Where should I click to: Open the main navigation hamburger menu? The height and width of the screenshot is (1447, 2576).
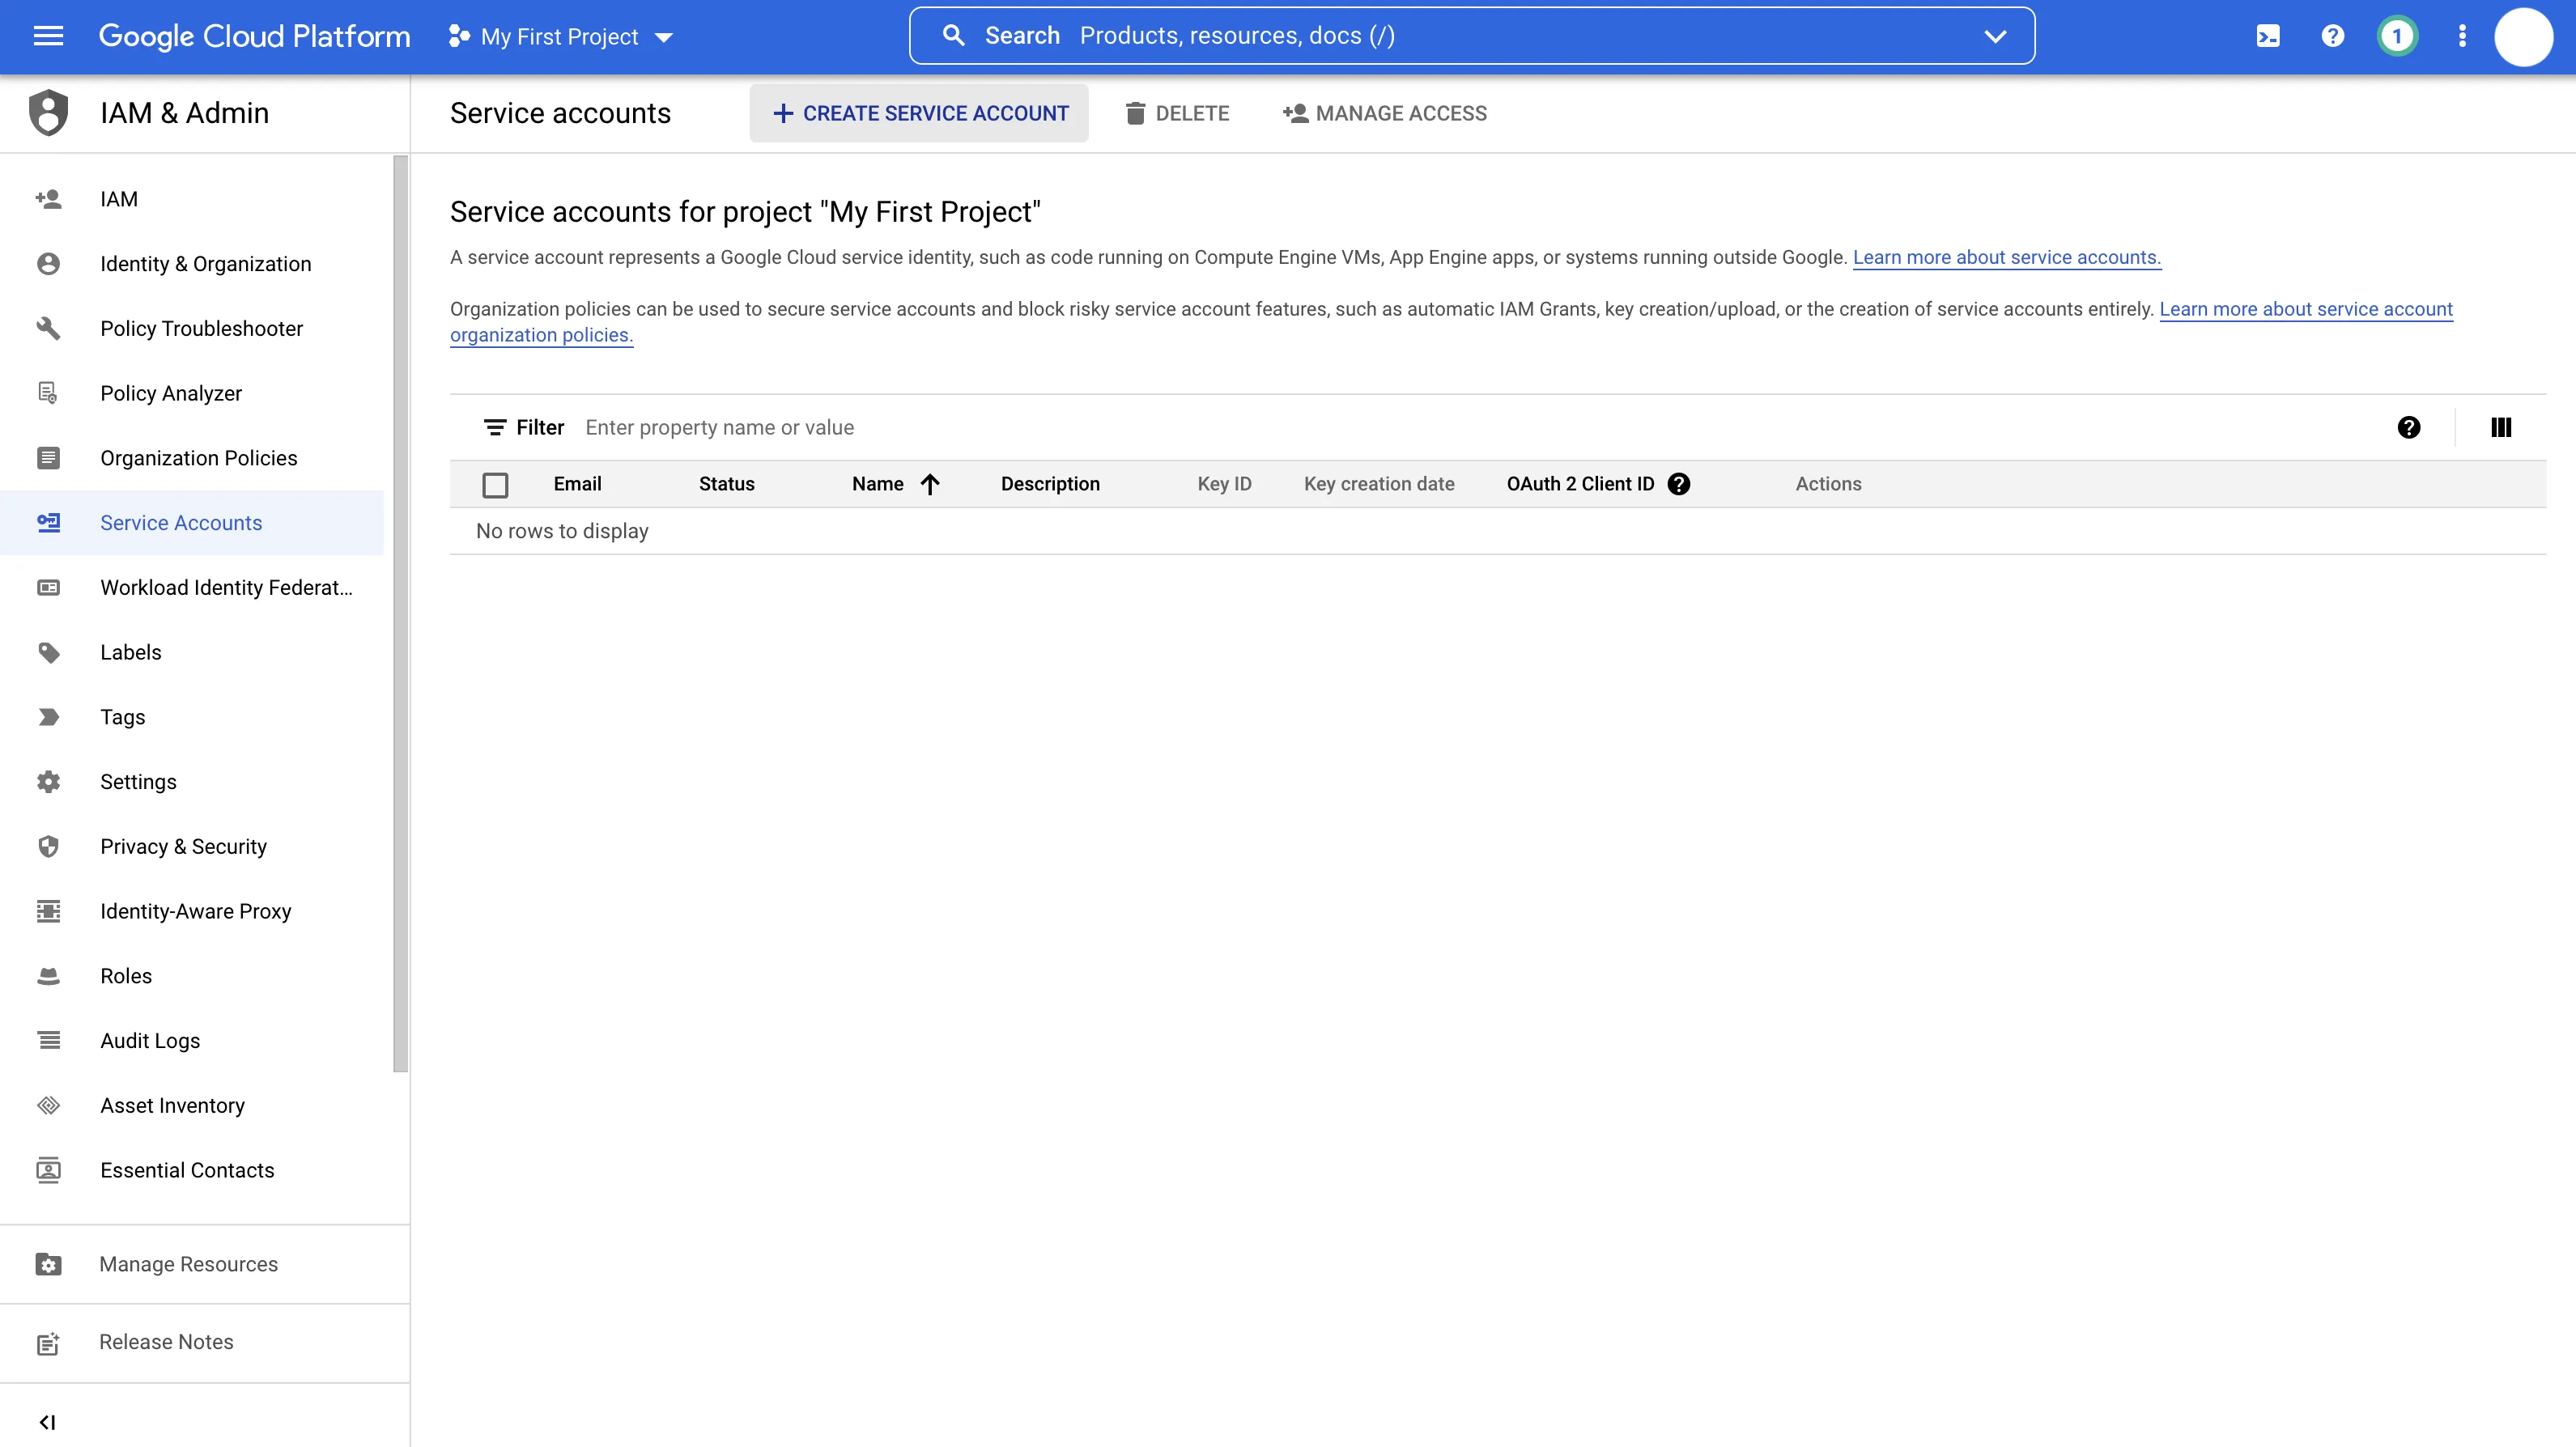click(x=48, y=36)
